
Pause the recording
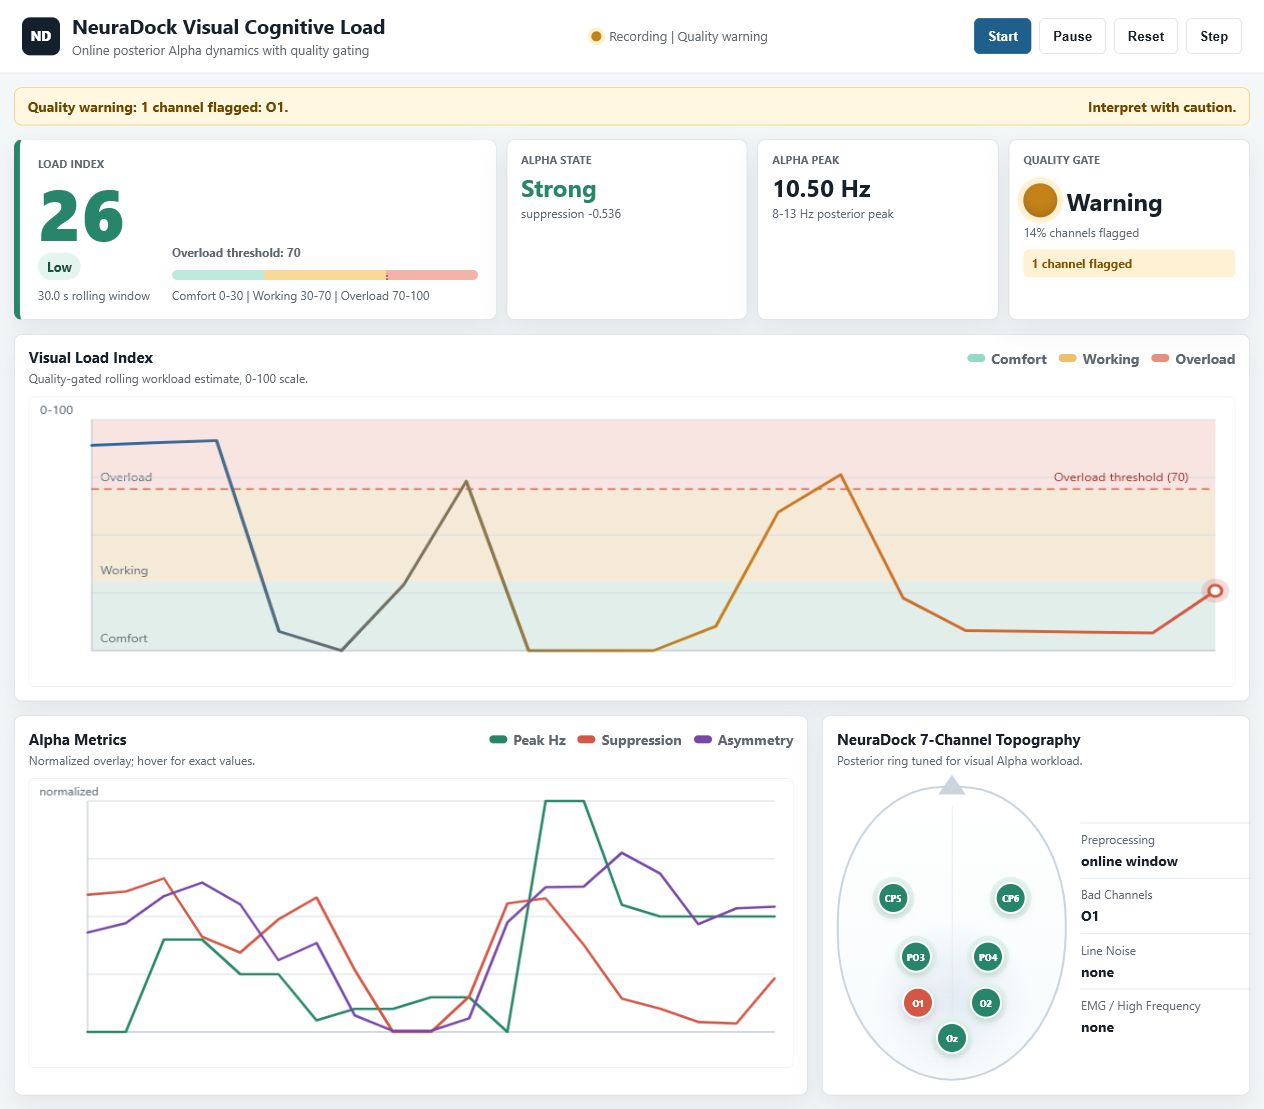1072,36
